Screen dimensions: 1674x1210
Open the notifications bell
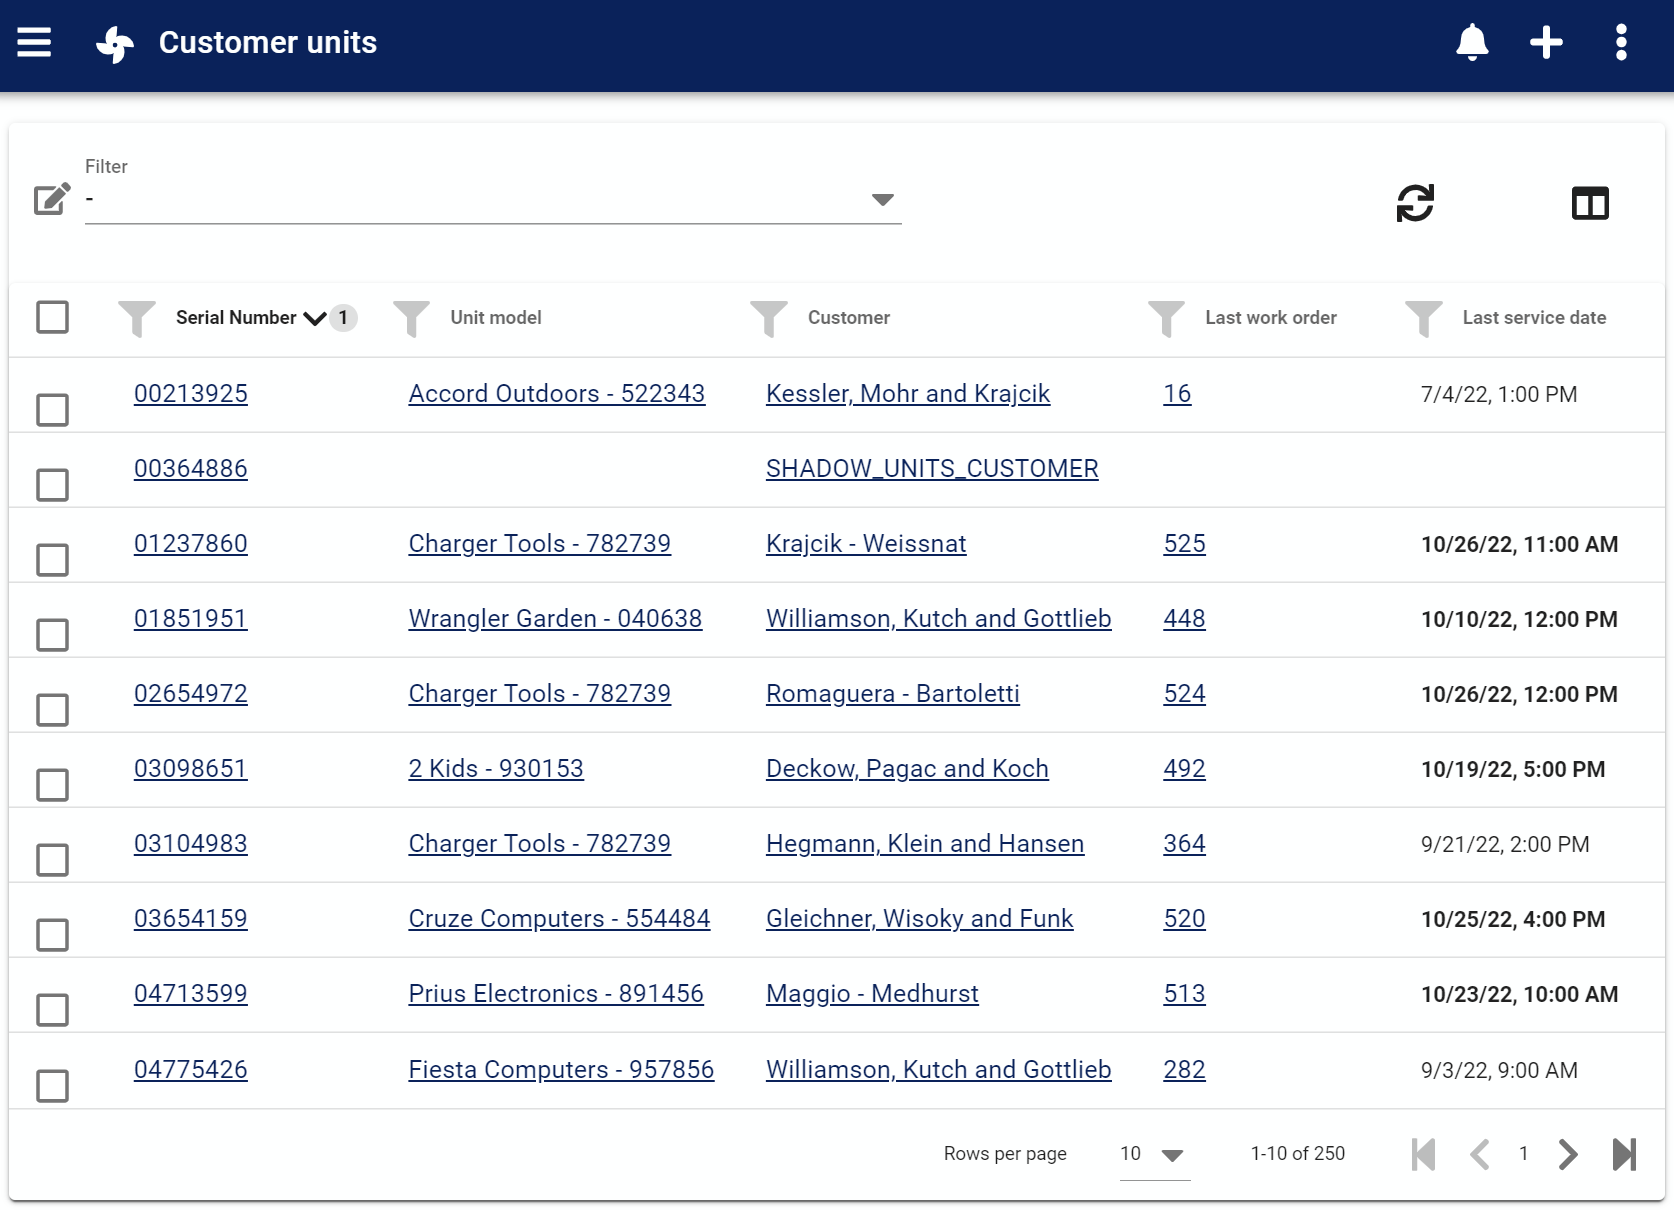[1472, 42]
